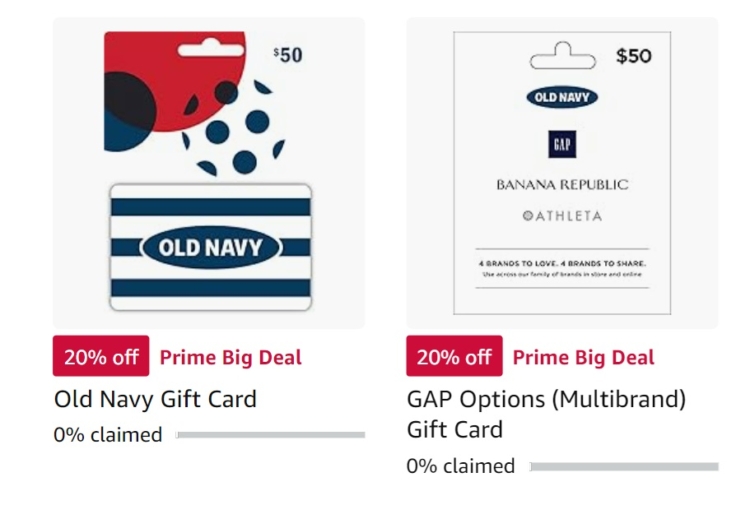The image size is (750, 505).
Task: Open the Old Navy Gift Card title
Action: pos(155,399)
